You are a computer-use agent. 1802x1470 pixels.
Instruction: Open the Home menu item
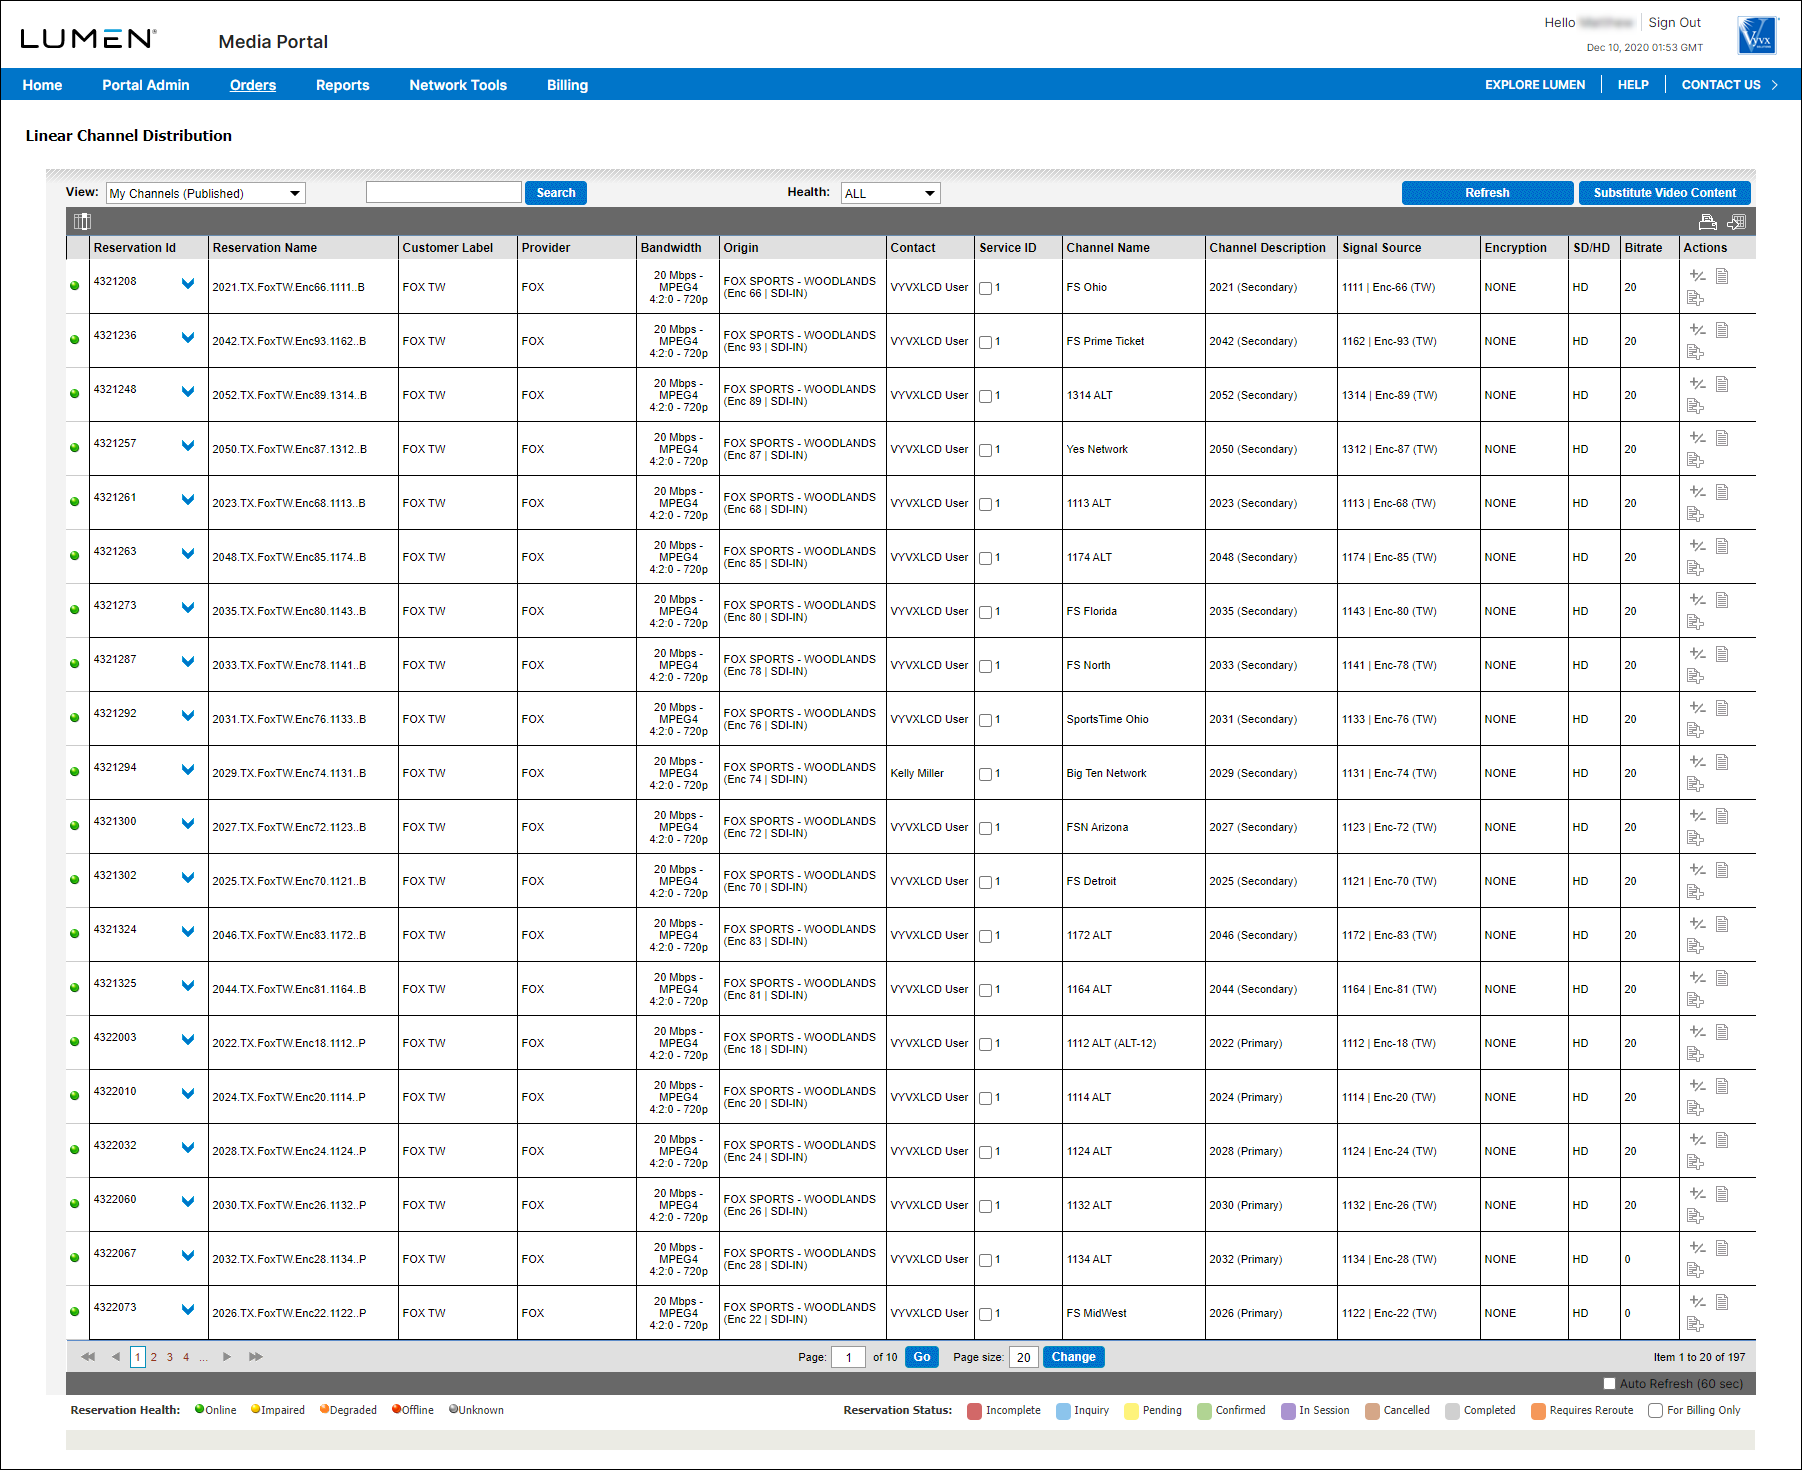pos(42,85)
